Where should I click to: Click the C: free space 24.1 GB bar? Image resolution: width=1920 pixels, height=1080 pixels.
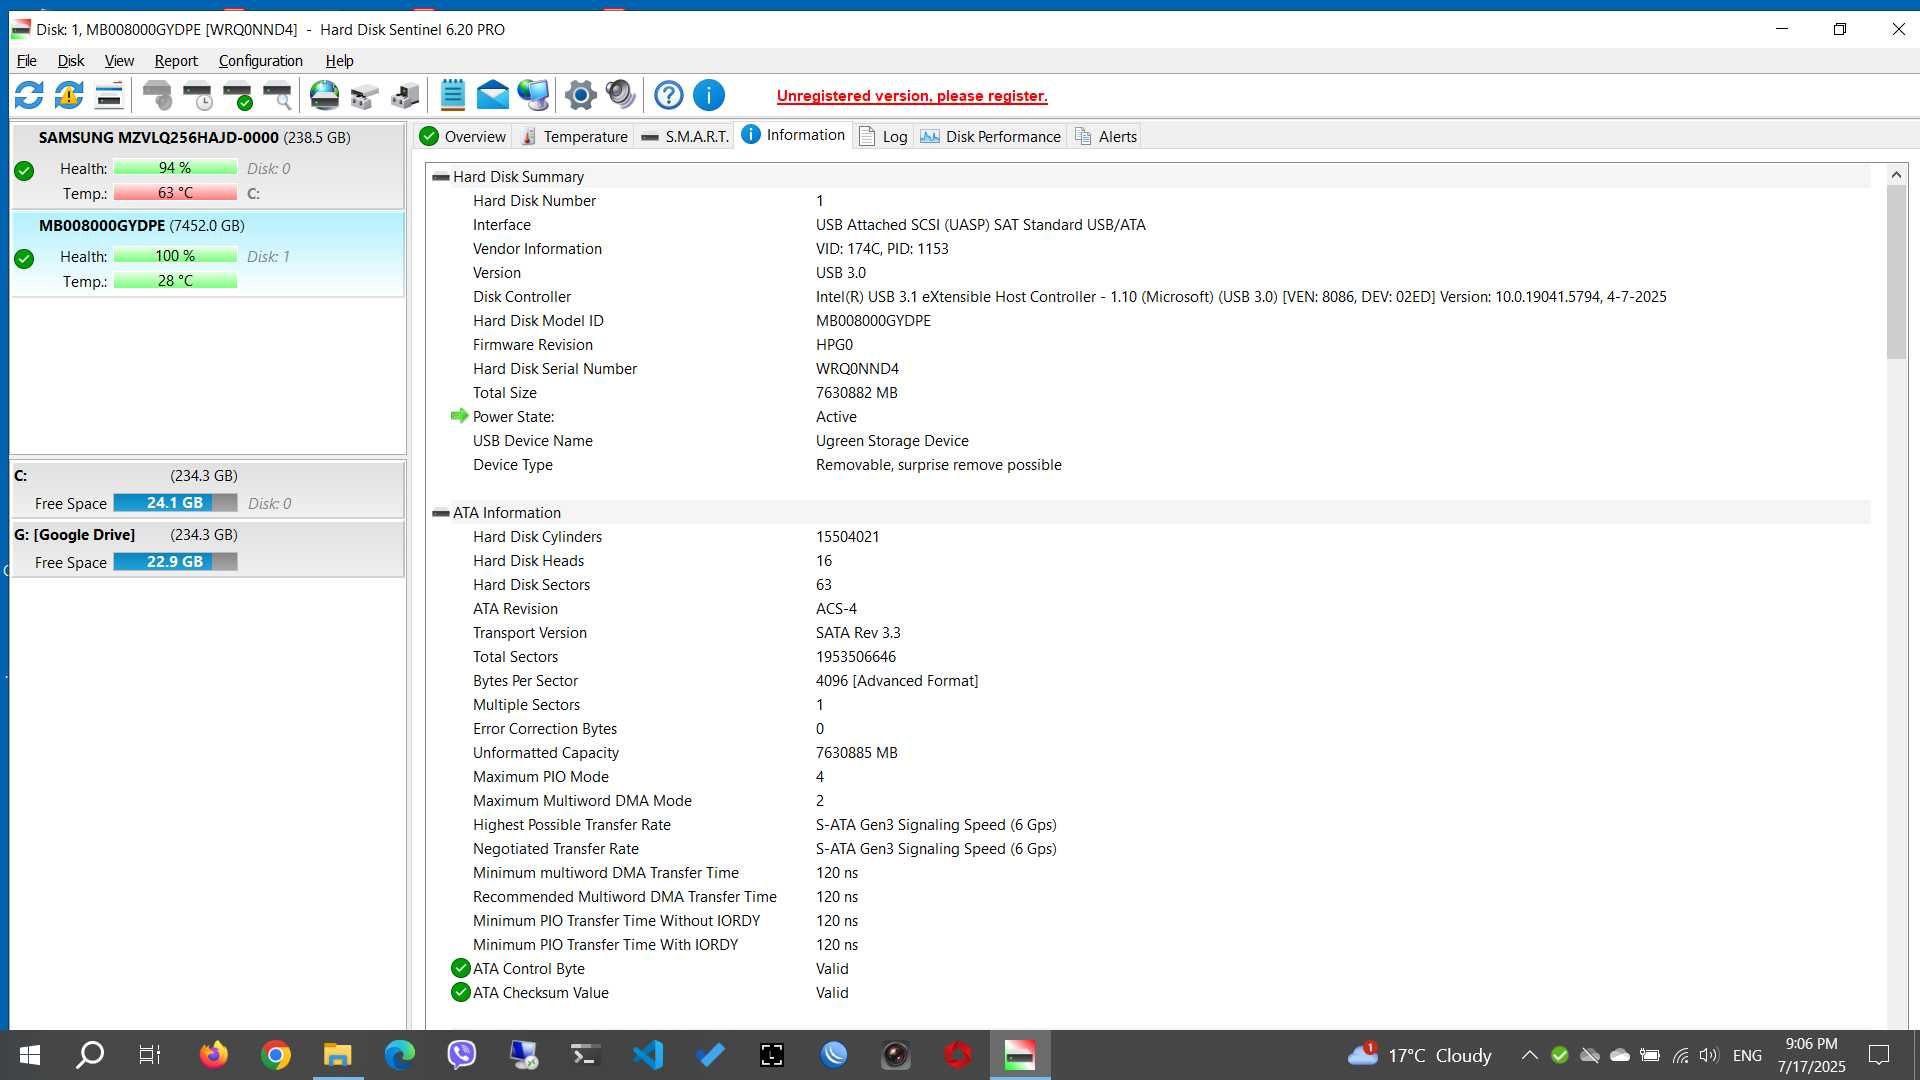[175, 503]
